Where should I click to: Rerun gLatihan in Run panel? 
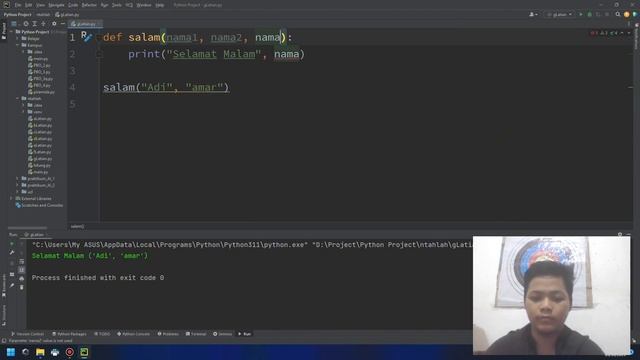pos(12,244)
